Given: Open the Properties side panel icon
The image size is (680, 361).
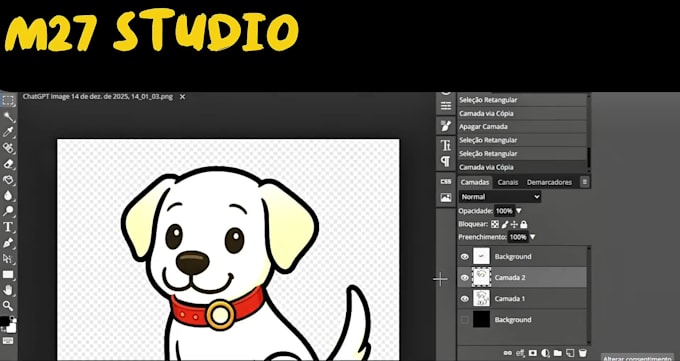Looking at the screenshot, I should tap(445, 106).
